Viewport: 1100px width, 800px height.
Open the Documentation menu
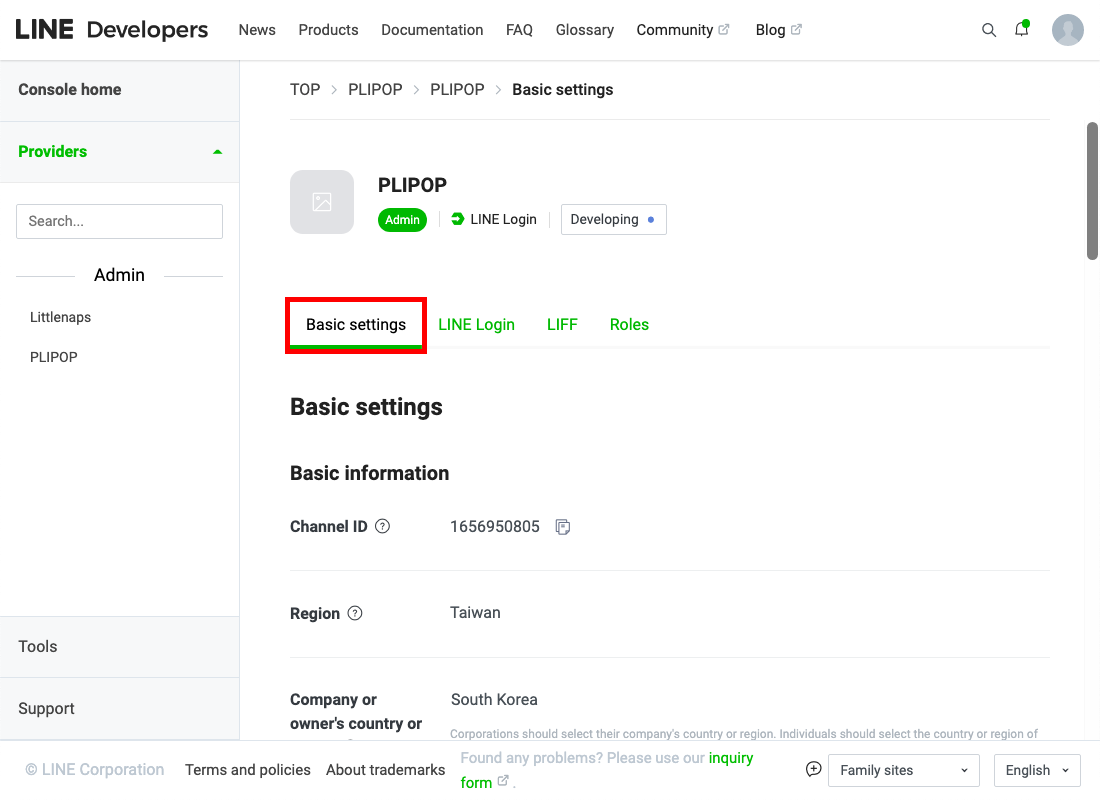pyautogui.click(x=432, y=30)
